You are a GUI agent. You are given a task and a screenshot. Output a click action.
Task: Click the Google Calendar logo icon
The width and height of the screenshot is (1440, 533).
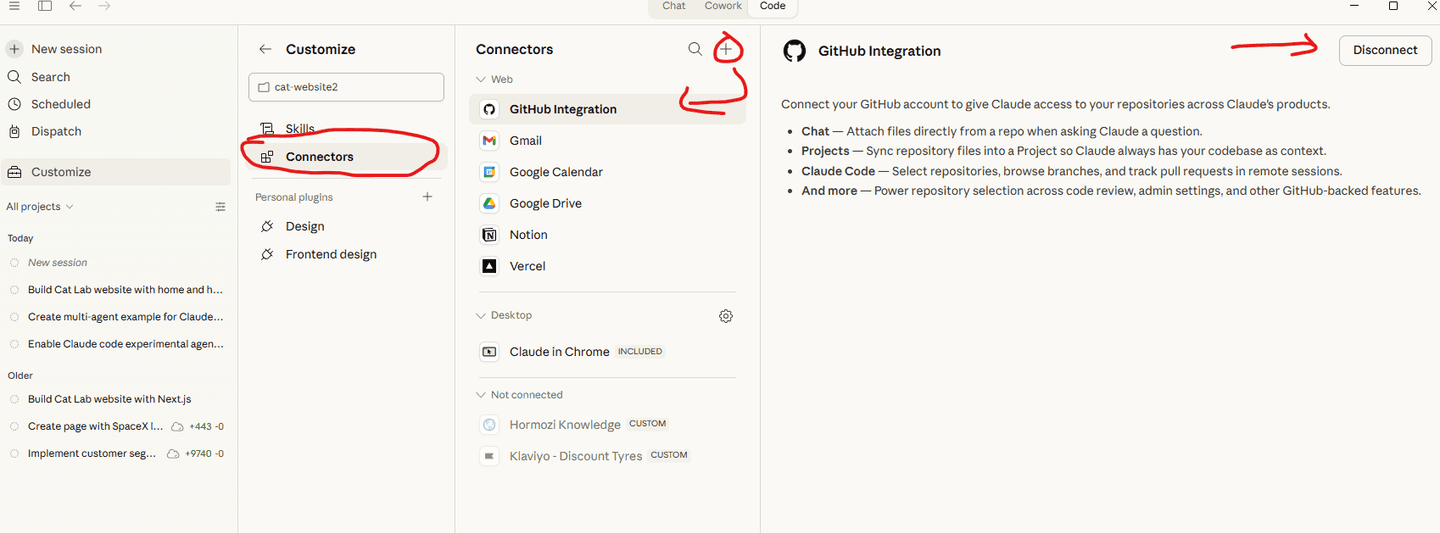(489, 172)
